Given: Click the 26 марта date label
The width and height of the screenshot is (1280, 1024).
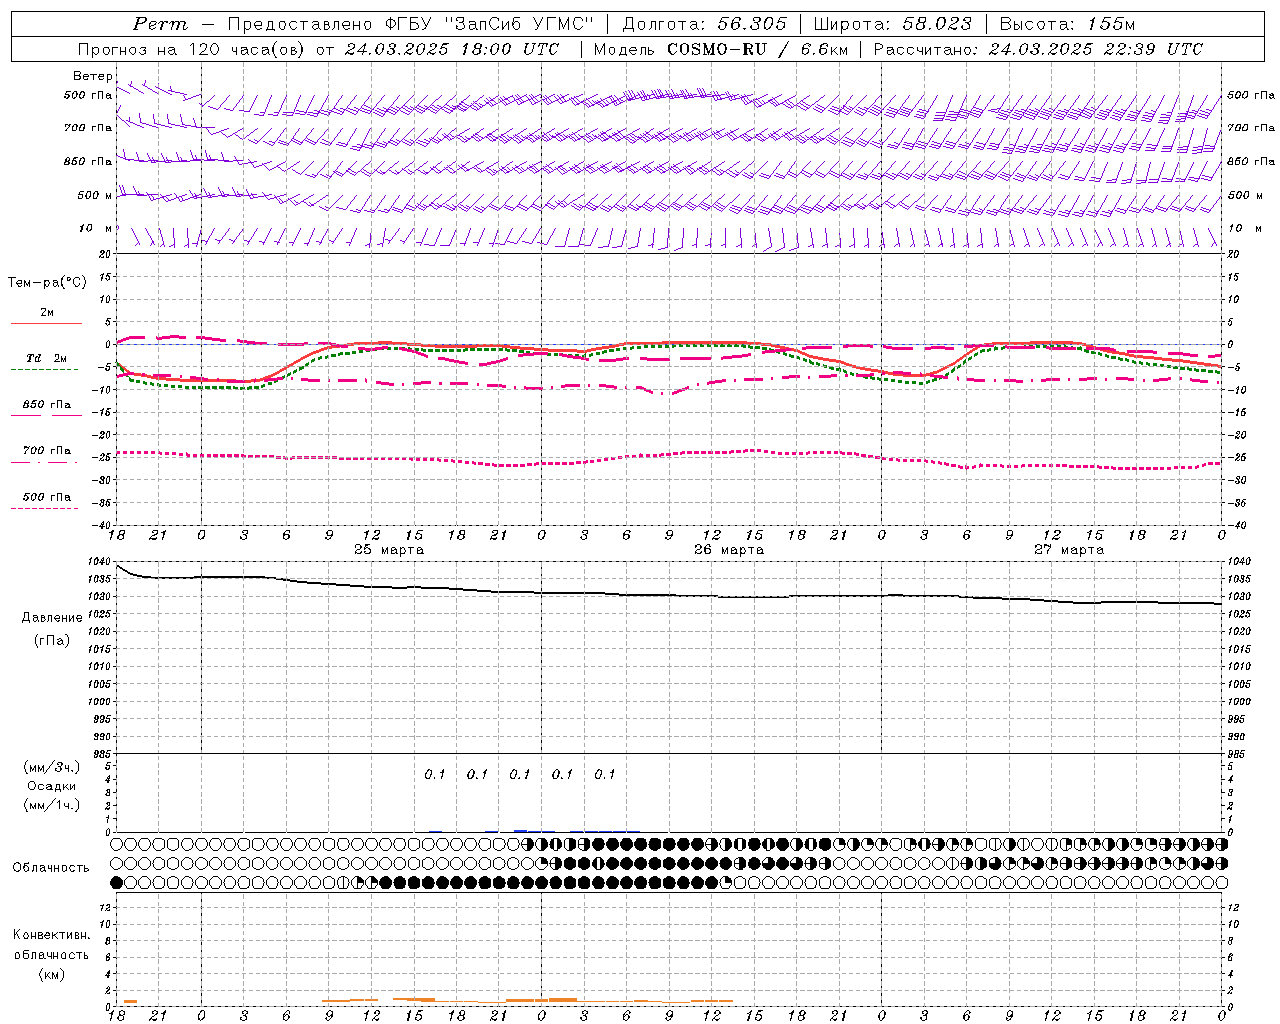Looking at the screenshot, I should 729,550.
